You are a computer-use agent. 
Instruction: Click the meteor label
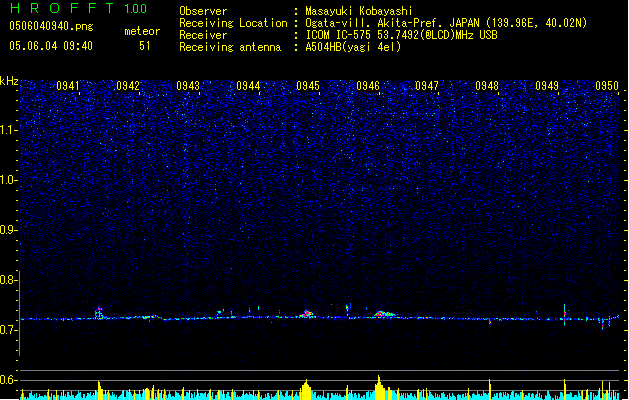[142, 31]
